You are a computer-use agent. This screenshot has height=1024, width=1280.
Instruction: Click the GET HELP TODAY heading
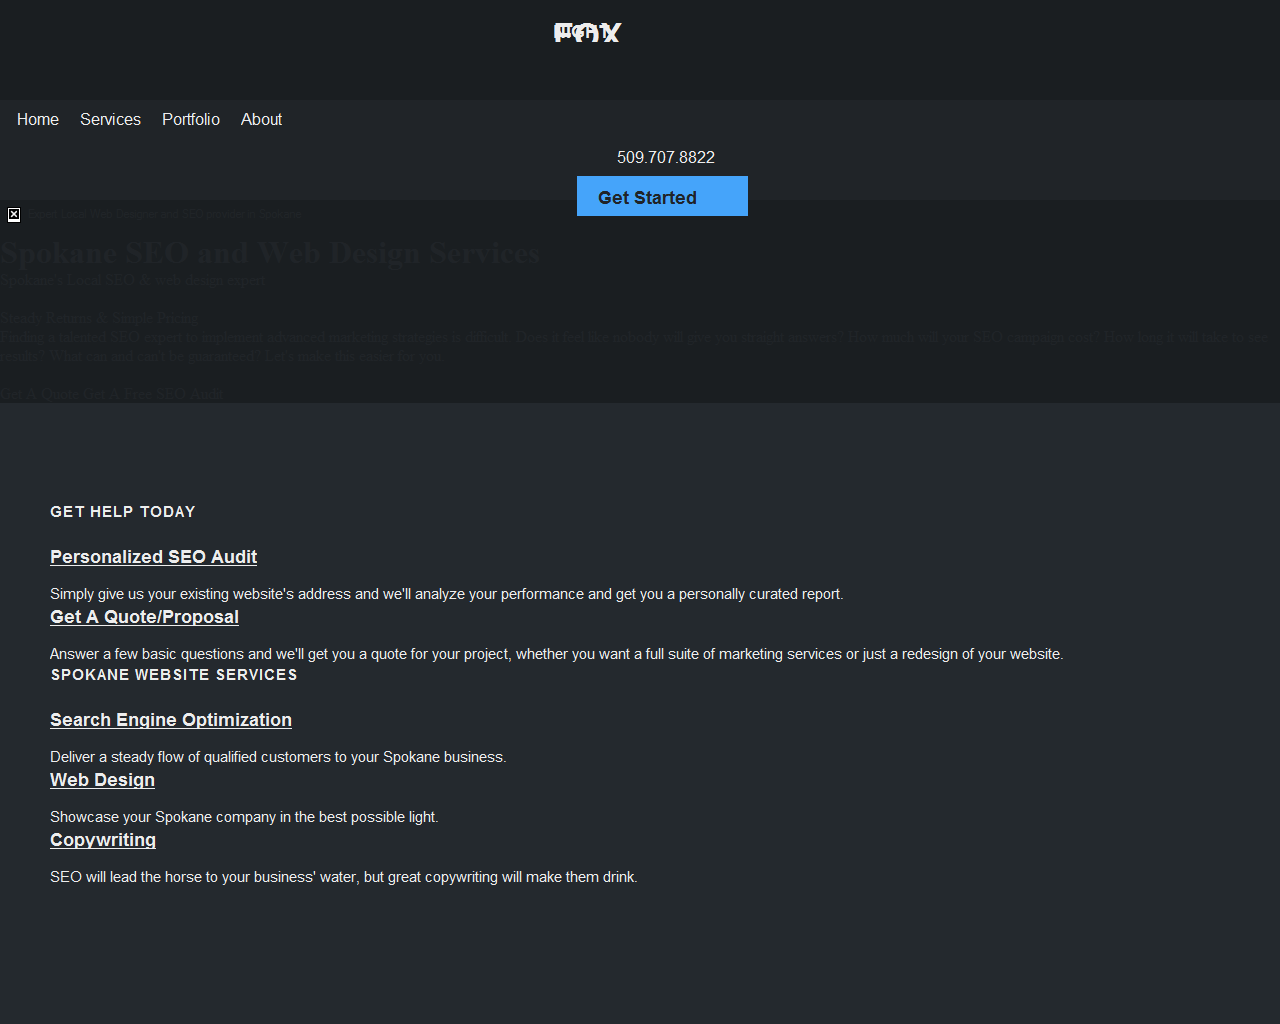123,512
